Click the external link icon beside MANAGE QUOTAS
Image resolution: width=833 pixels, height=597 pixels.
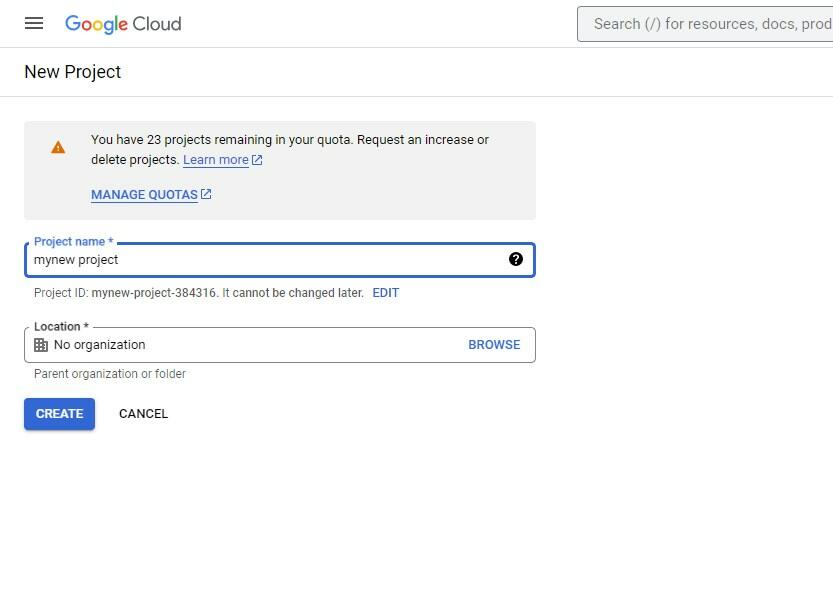click(x=205, y=194)
